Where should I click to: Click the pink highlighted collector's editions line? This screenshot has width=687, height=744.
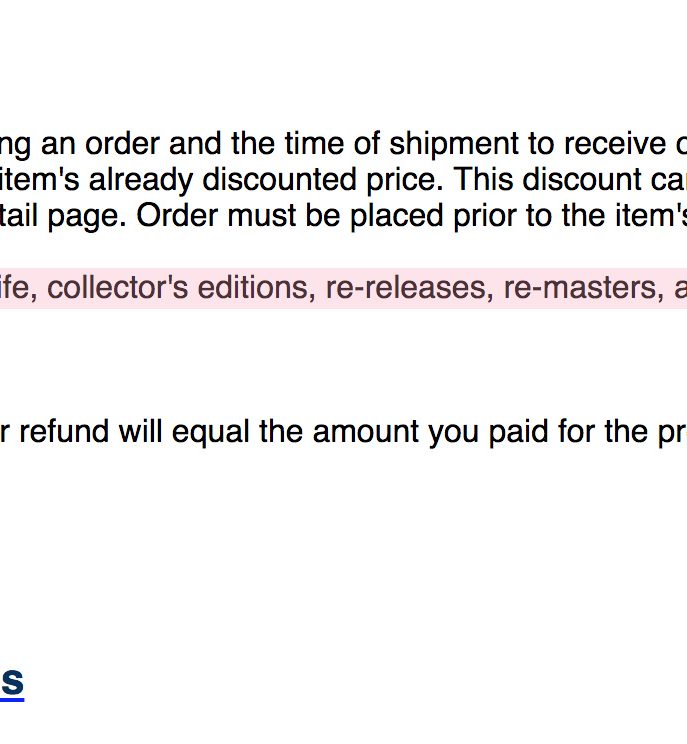[x=344, y=288]
